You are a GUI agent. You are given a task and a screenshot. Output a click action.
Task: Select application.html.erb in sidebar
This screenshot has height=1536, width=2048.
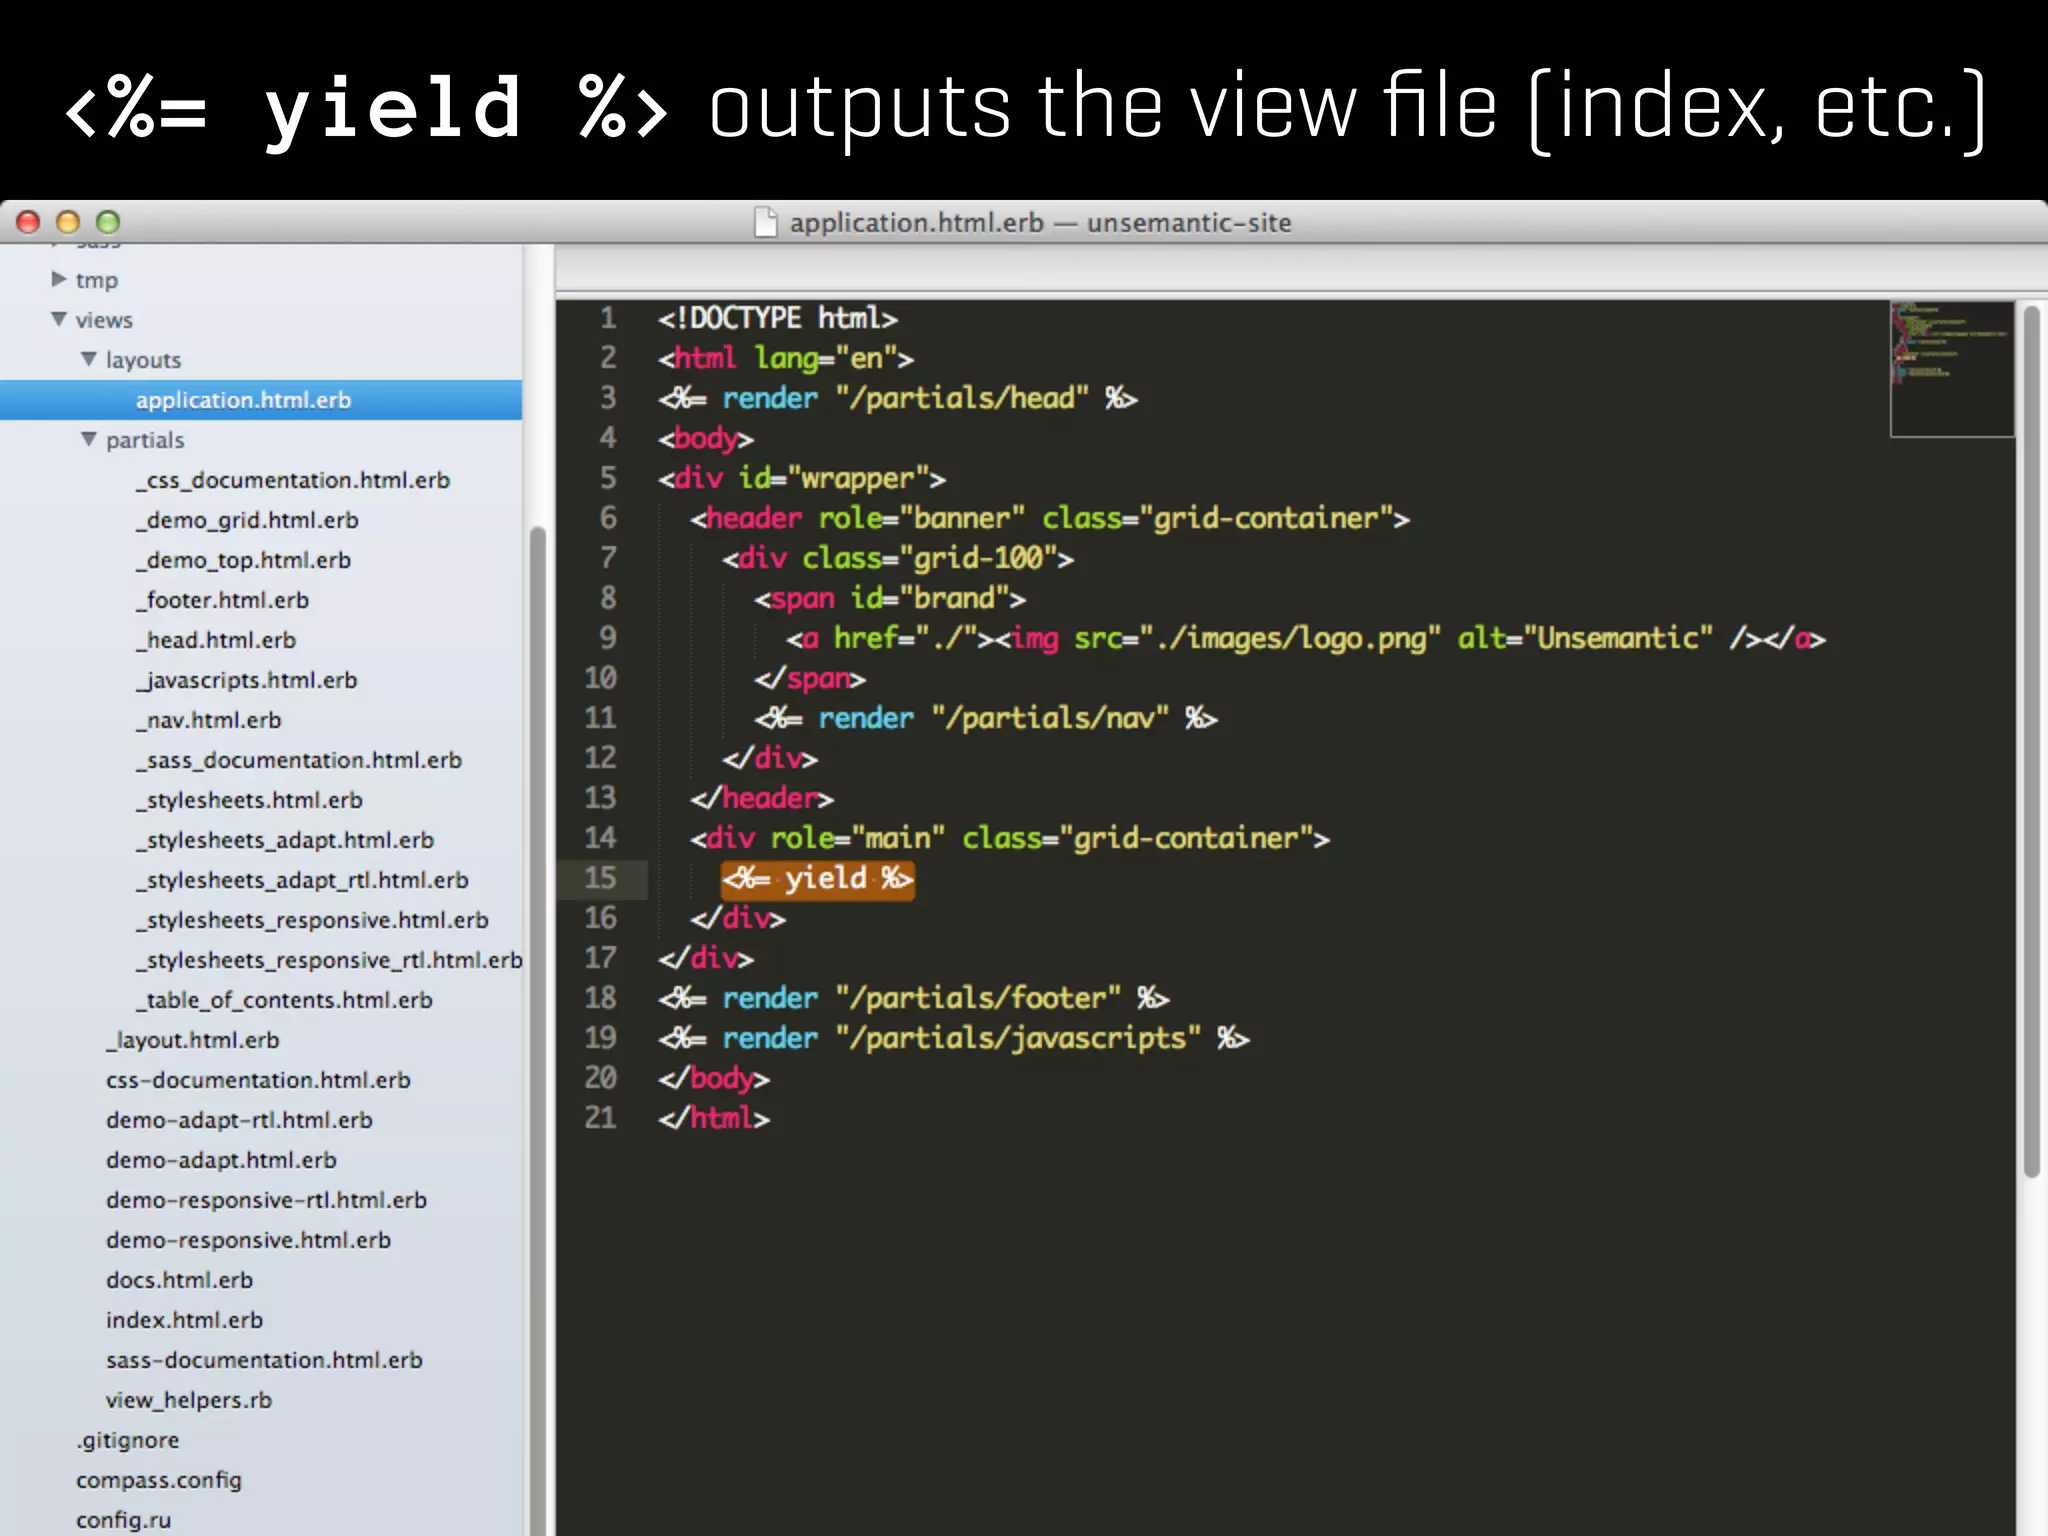click(243, 400)
